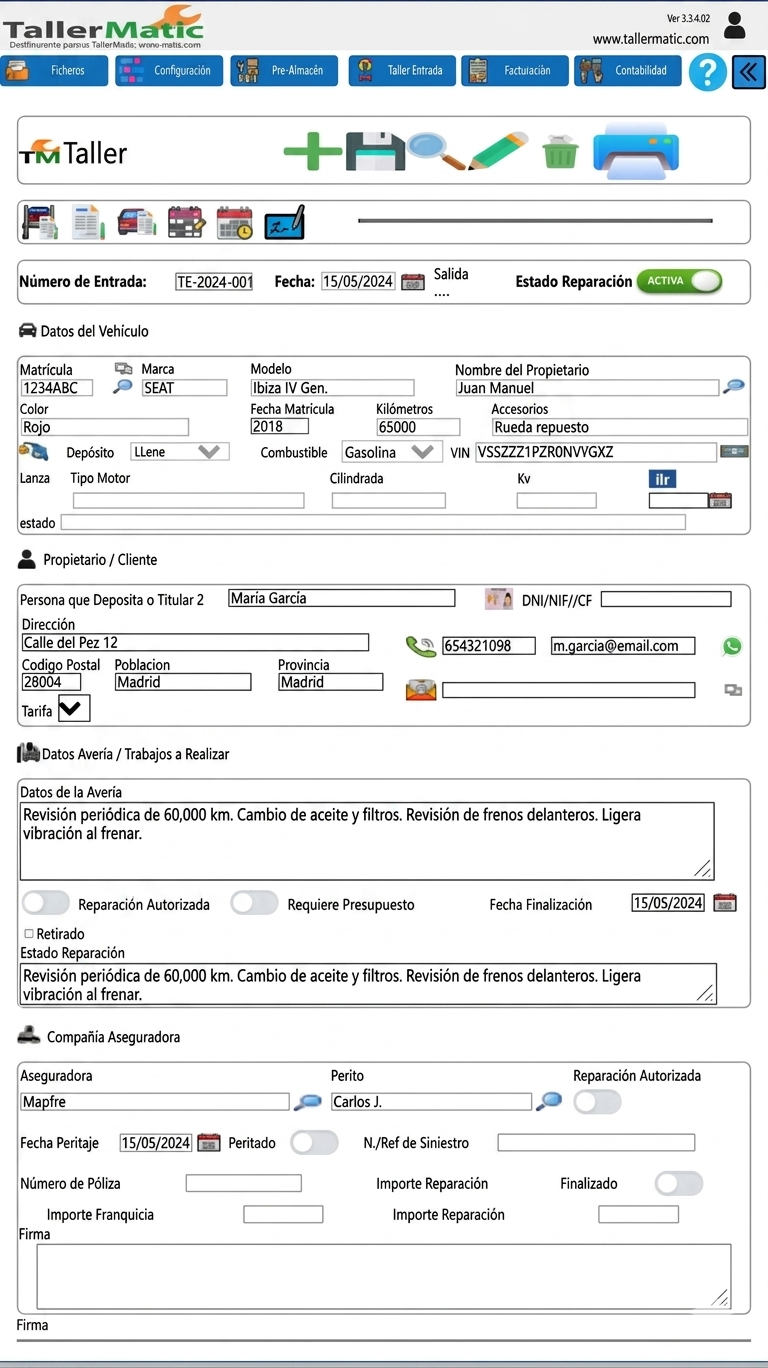Click first invoice document icon in second toolbar
Screen dimensions: 768x1368
(39, 222)
